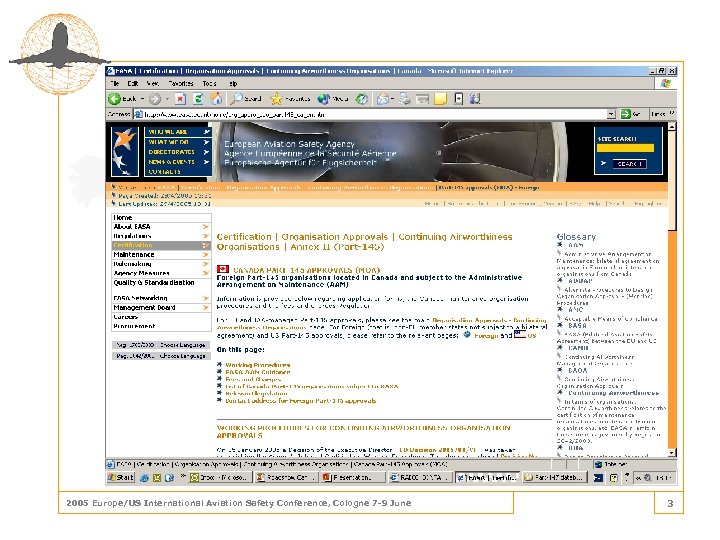The width and height of the screenshot is (720, 540).
Task: Open the Edit menu
Action: pos(133,84)
